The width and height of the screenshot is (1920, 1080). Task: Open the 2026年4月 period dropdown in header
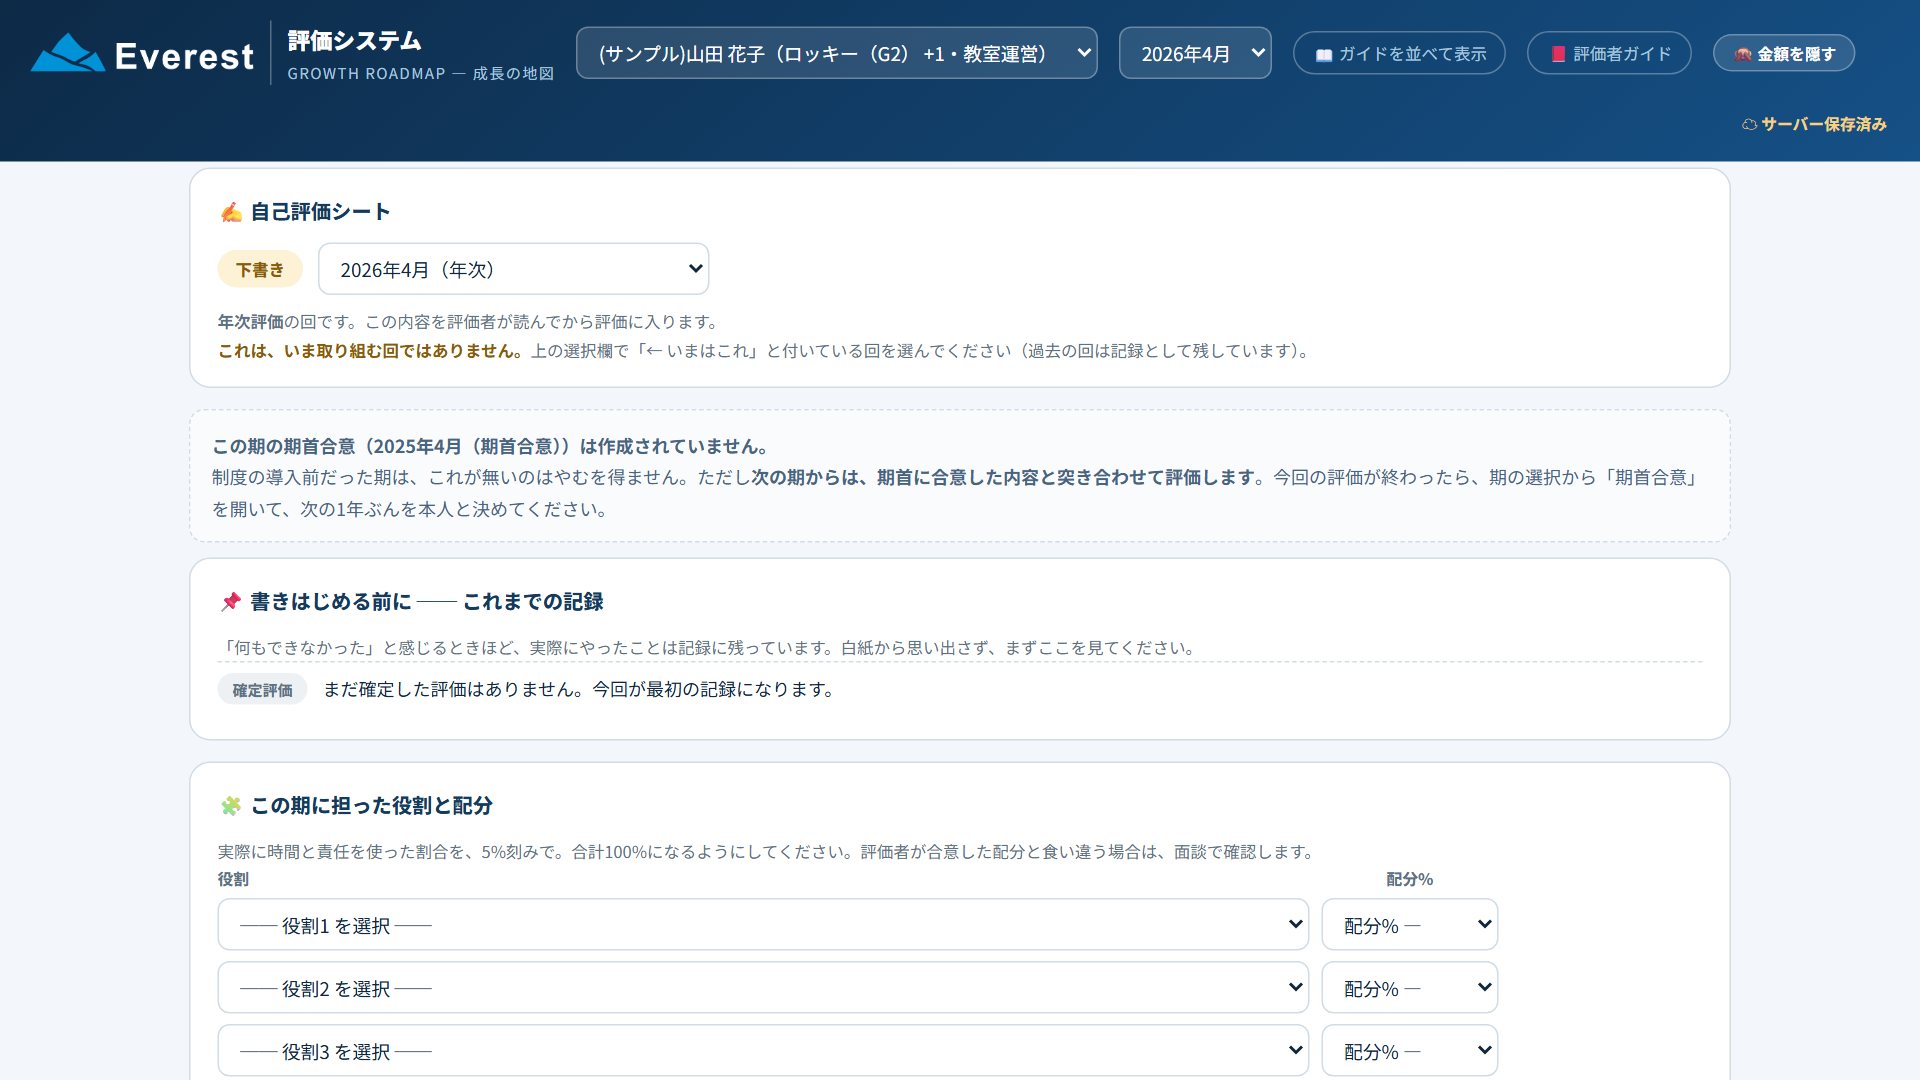pyautogui.click(x=1195, y=53)
